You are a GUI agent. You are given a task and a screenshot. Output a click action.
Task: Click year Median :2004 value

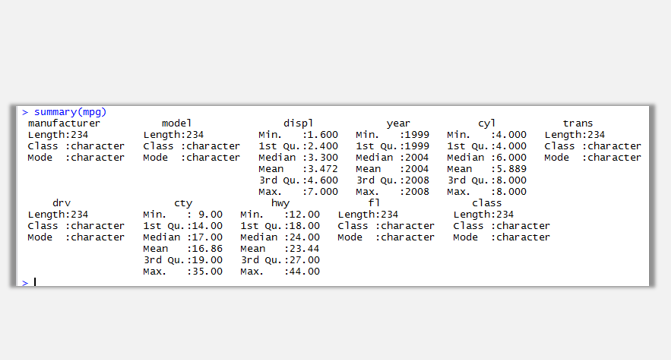[x=392, y=158]
